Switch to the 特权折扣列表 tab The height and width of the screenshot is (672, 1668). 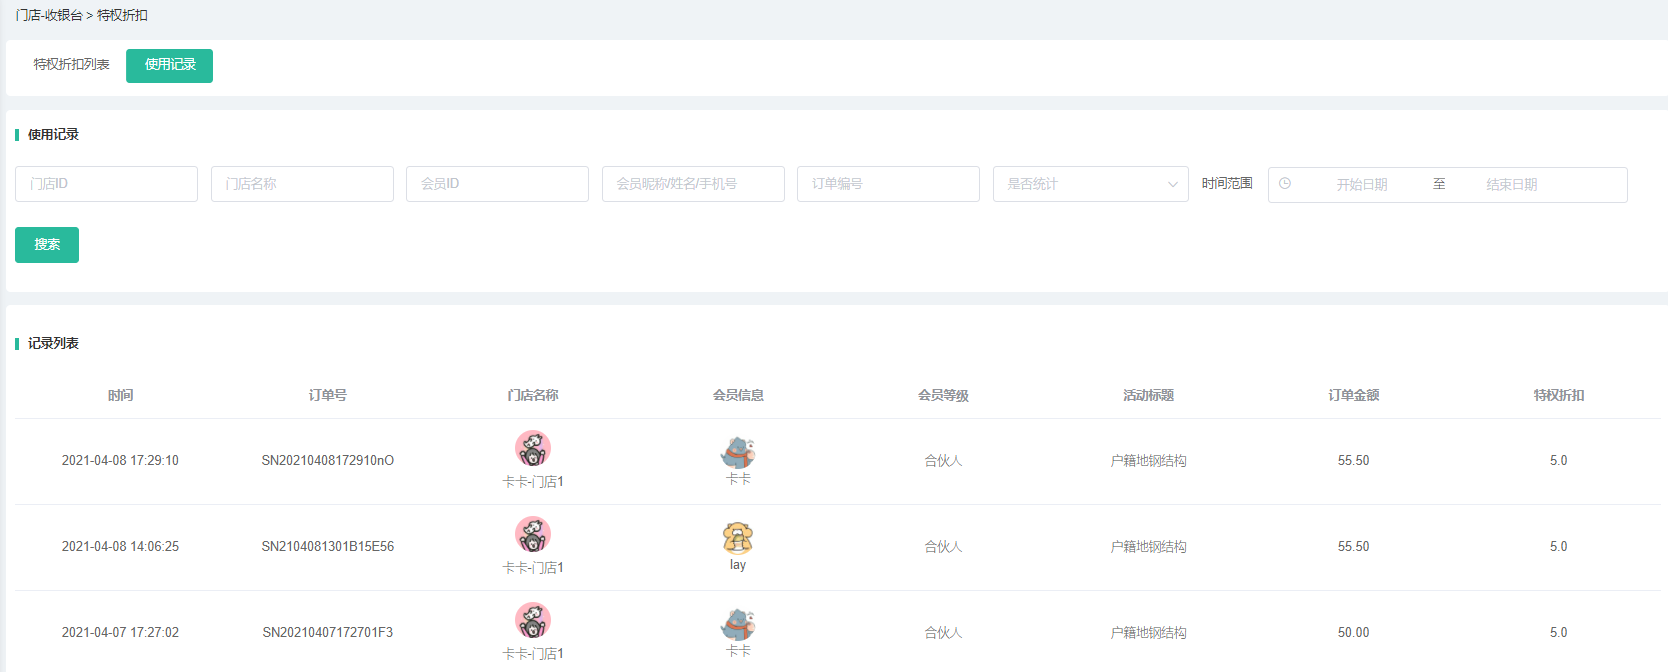[x=71, y=65]
